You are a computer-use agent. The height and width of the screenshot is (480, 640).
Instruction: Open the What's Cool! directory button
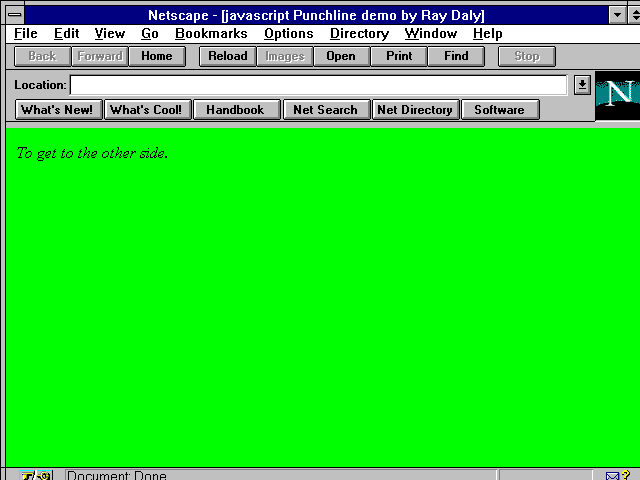pos(148,110)
